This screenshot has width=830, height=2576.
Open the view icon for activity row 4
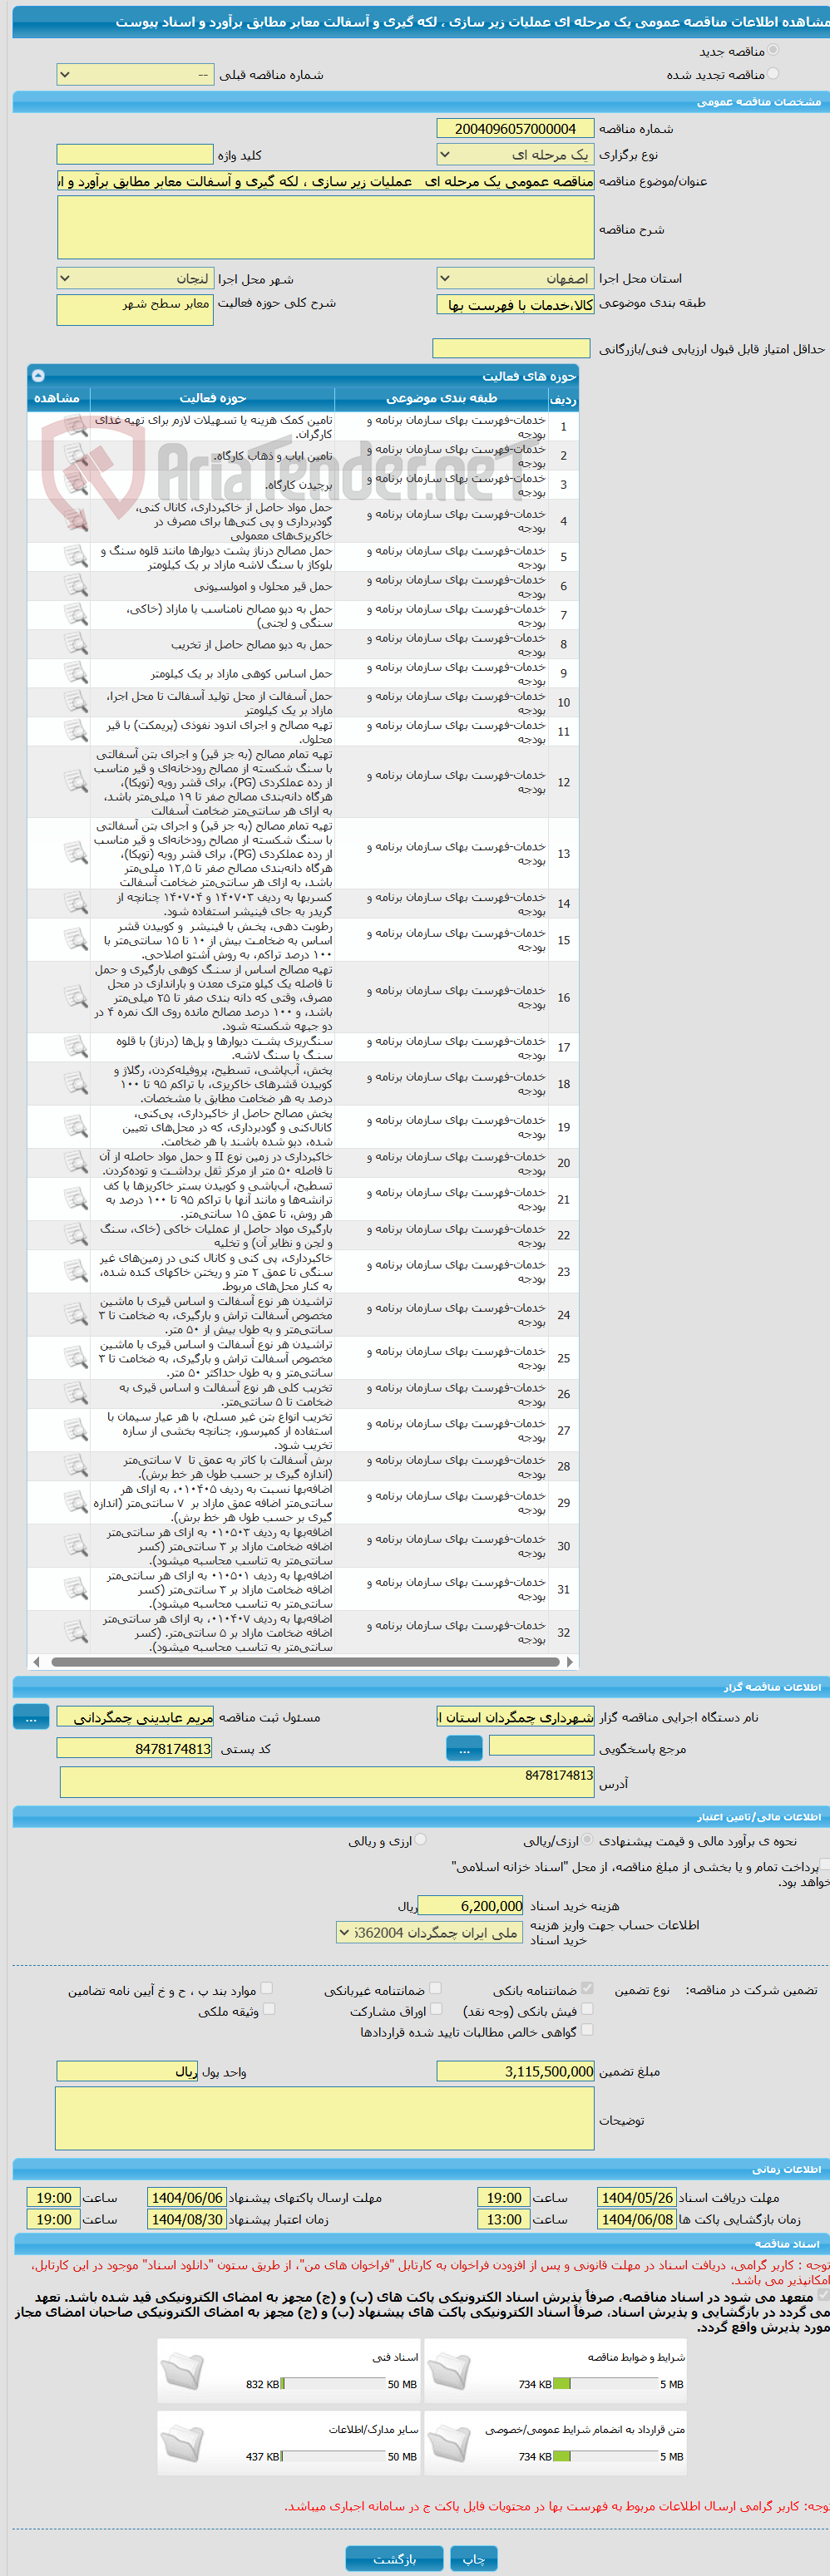click(x=75, y=521)
